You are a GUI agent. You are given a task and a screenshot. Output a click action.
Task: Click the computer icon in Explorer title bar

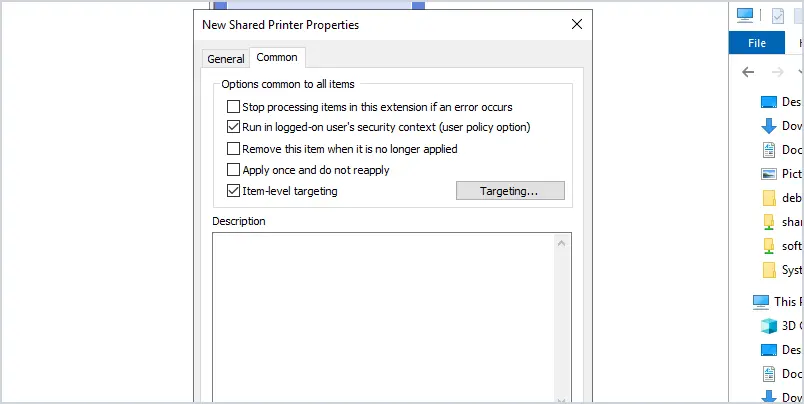745,15
